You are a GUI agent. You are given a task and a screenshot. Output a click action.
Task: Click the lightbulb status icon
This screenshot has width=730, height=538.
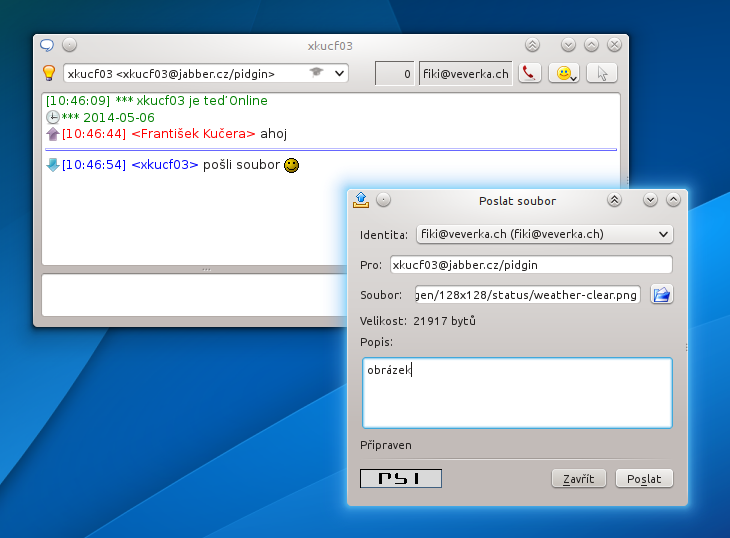[49, 73]
